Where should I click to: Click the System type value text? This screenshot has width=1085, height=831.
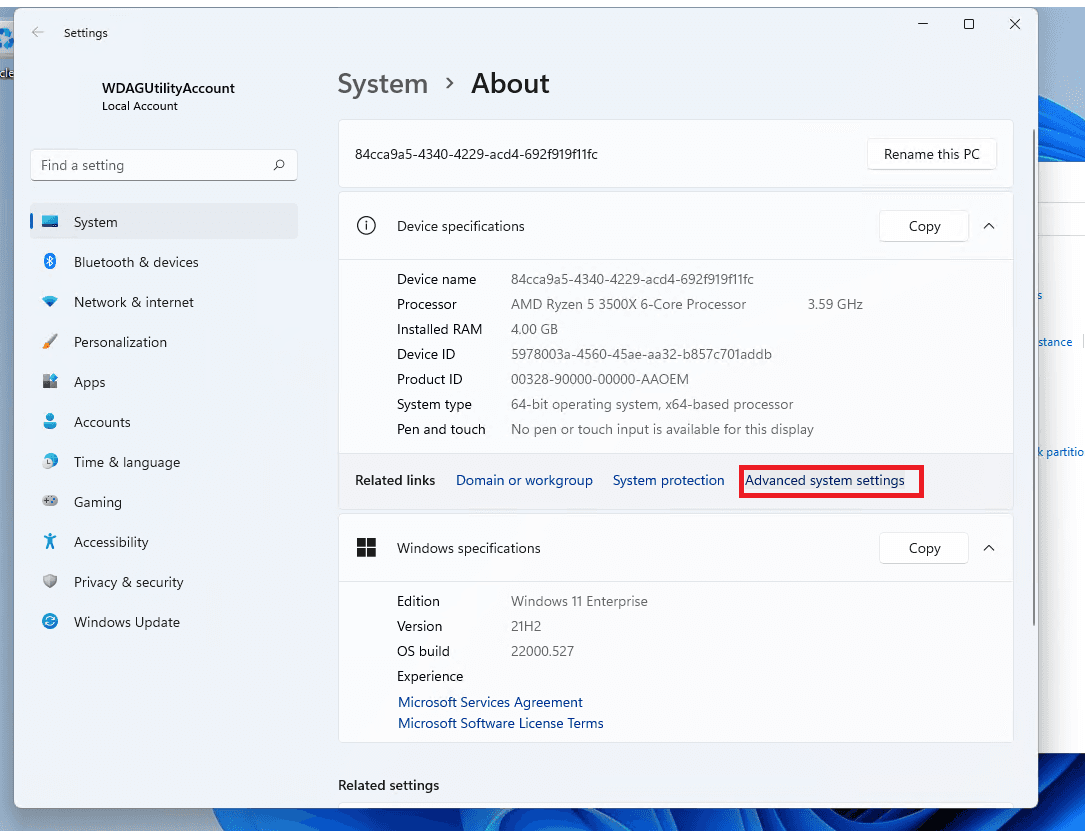coord(652,404)
